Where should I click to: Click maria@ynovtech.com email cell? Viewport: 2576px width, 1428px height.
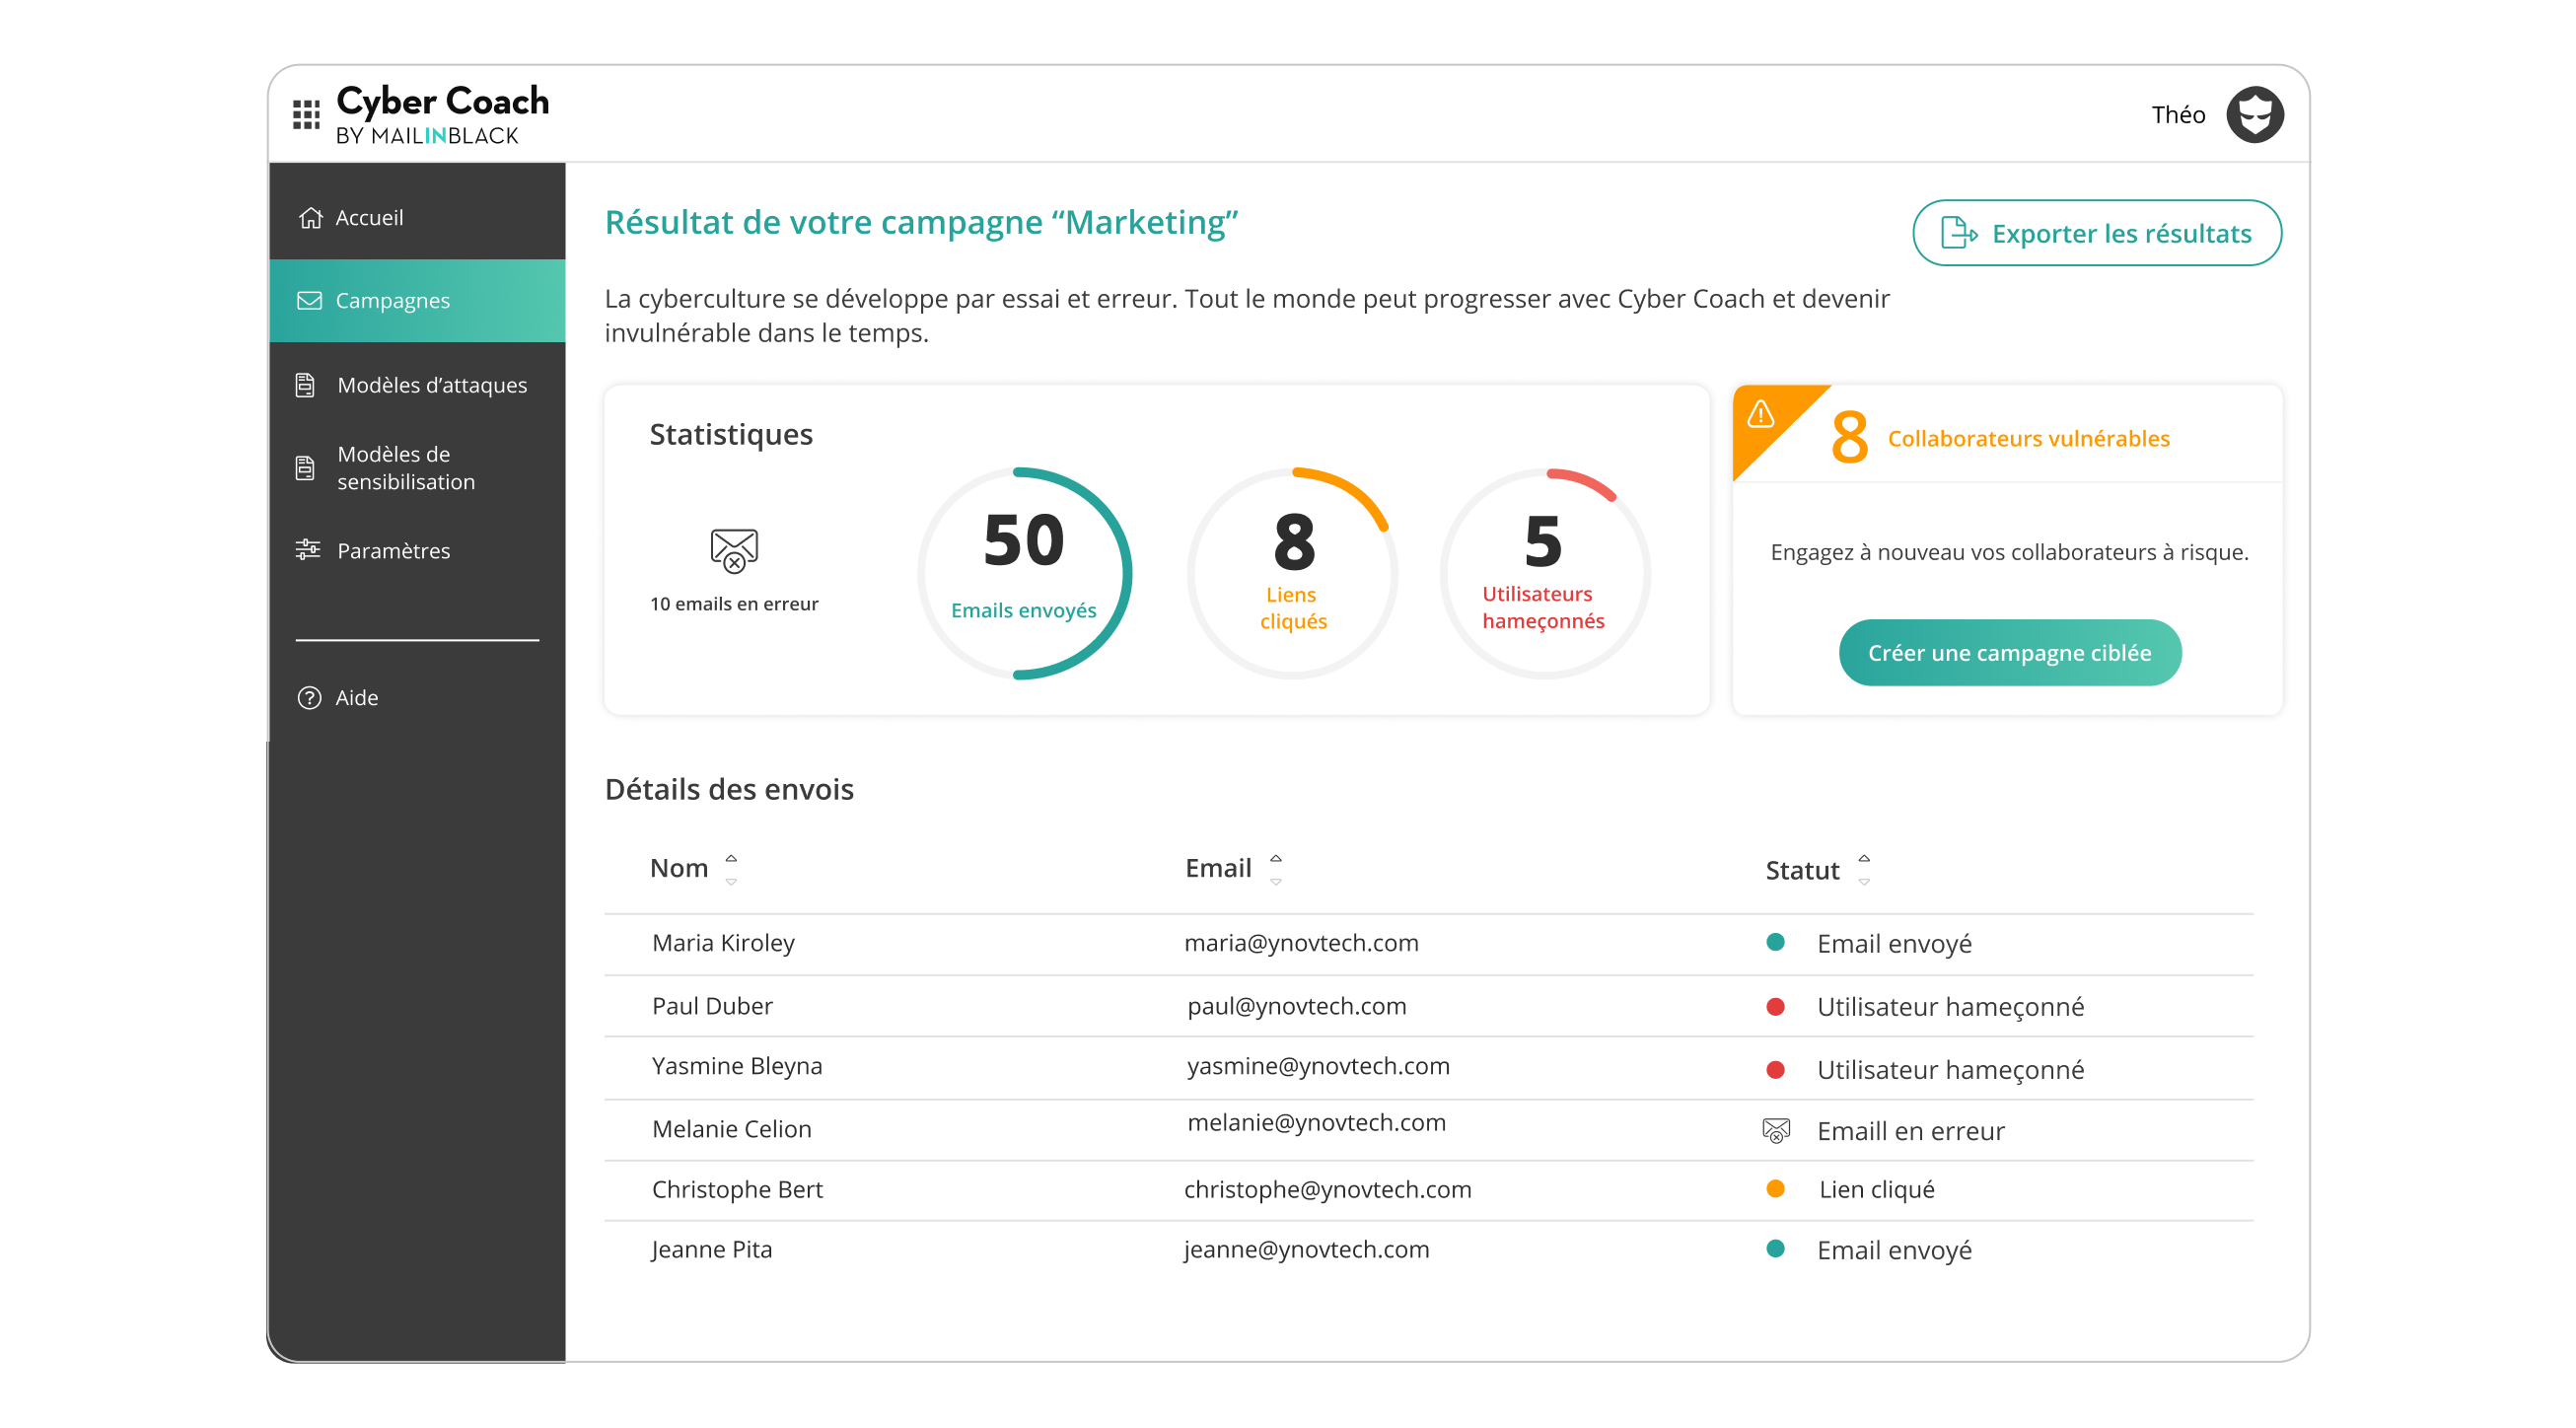(1301, 942)
